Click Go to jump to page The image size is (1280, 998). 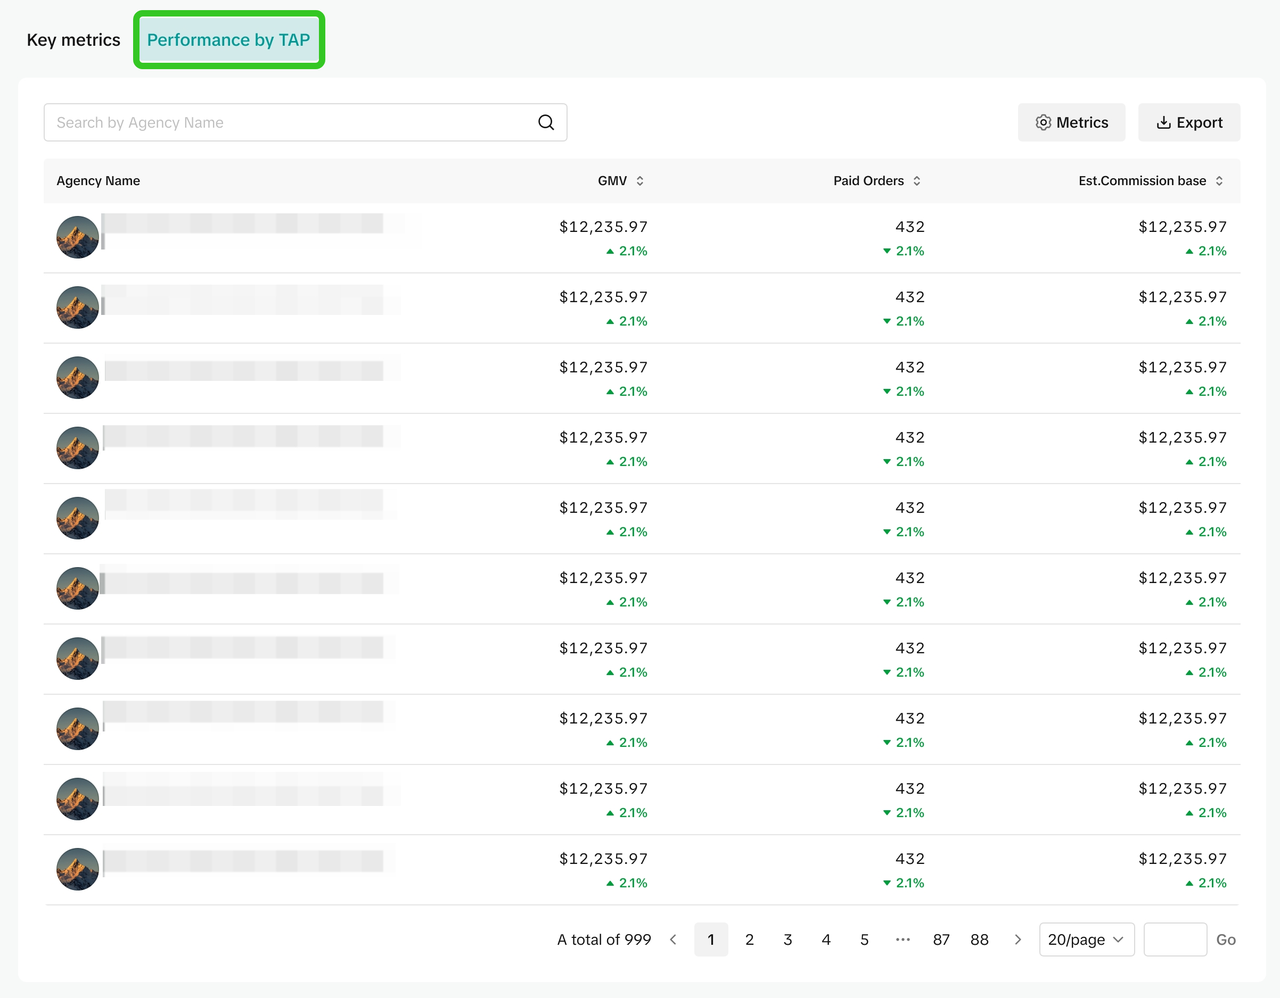point(1226,940)
